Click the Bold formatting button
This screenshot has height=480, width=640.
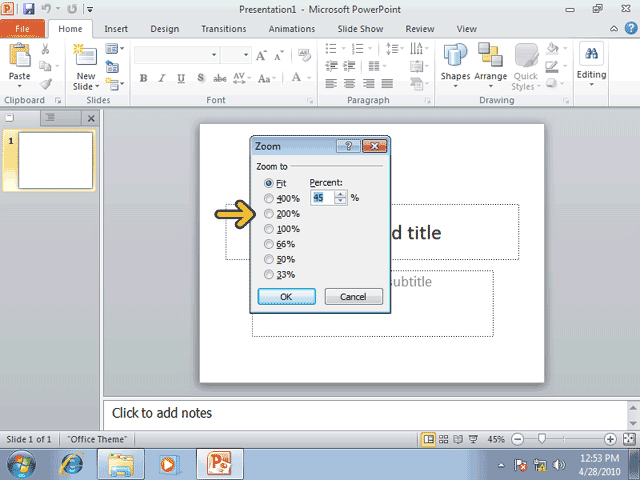click(x=143, y=78)
